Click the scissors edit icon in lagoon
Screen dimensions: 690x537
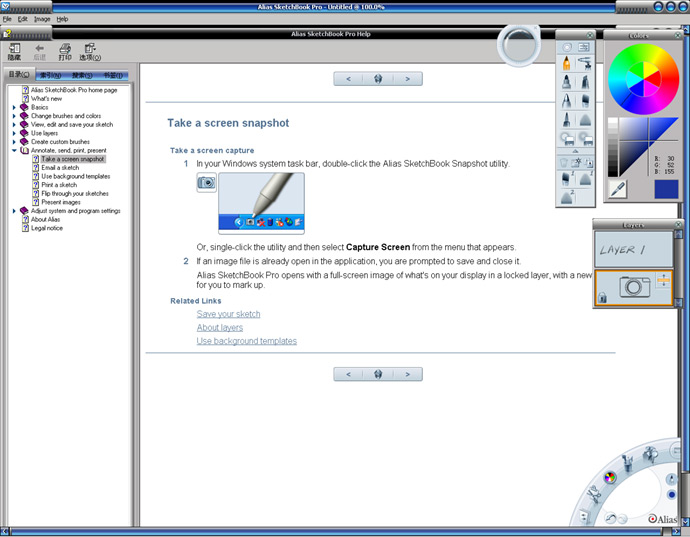pyautogui.click(x=594, y=494)
